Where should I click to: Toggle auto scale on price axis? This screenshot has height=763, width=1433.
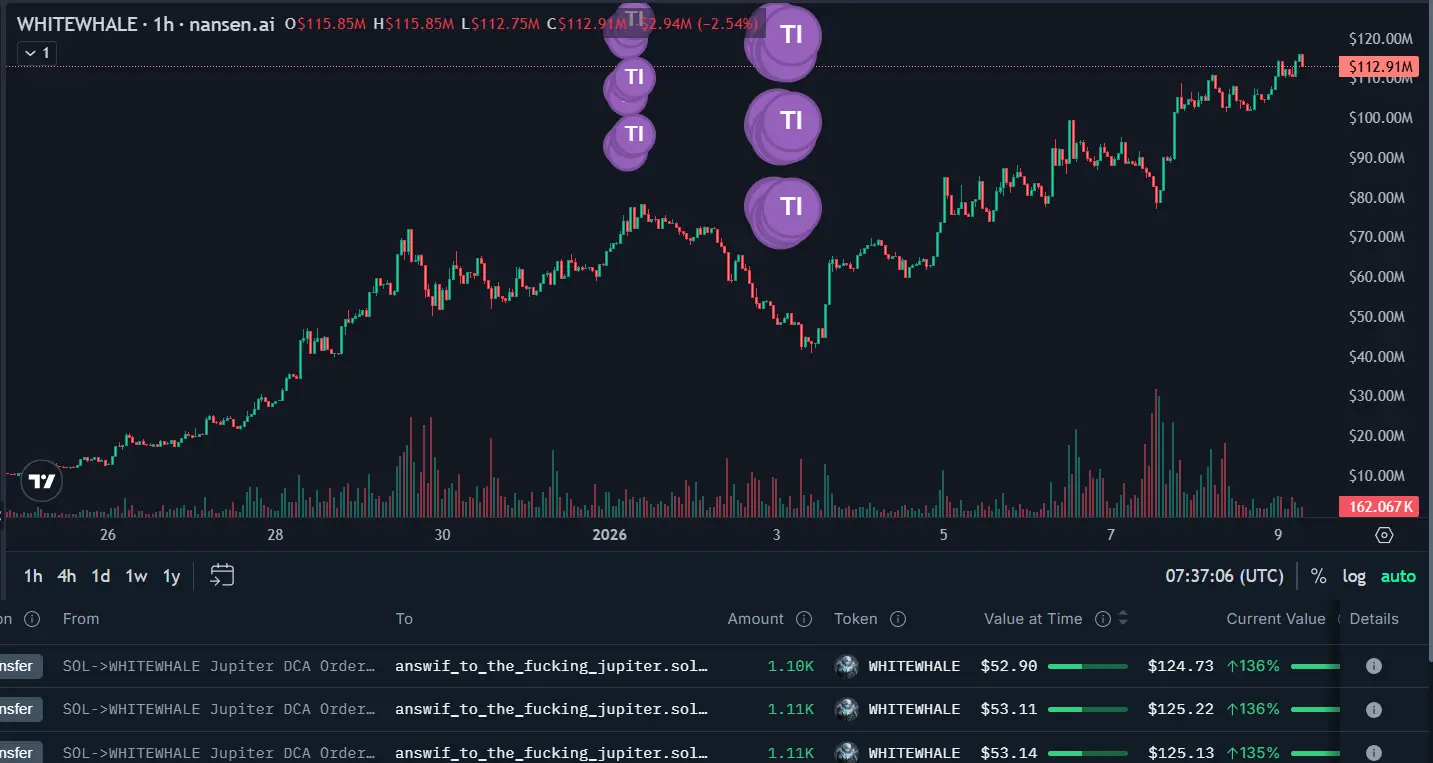point(1398,576)
